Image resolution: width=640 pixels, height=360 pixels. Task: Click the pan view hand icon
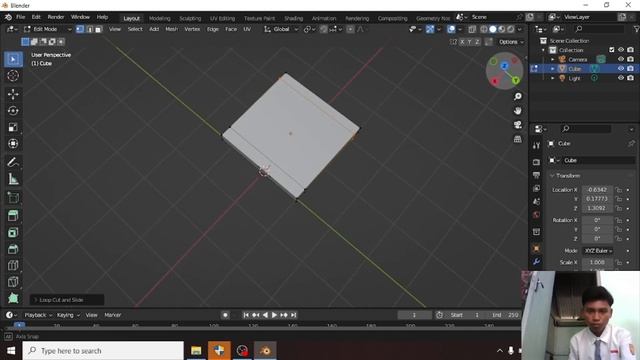518,111
